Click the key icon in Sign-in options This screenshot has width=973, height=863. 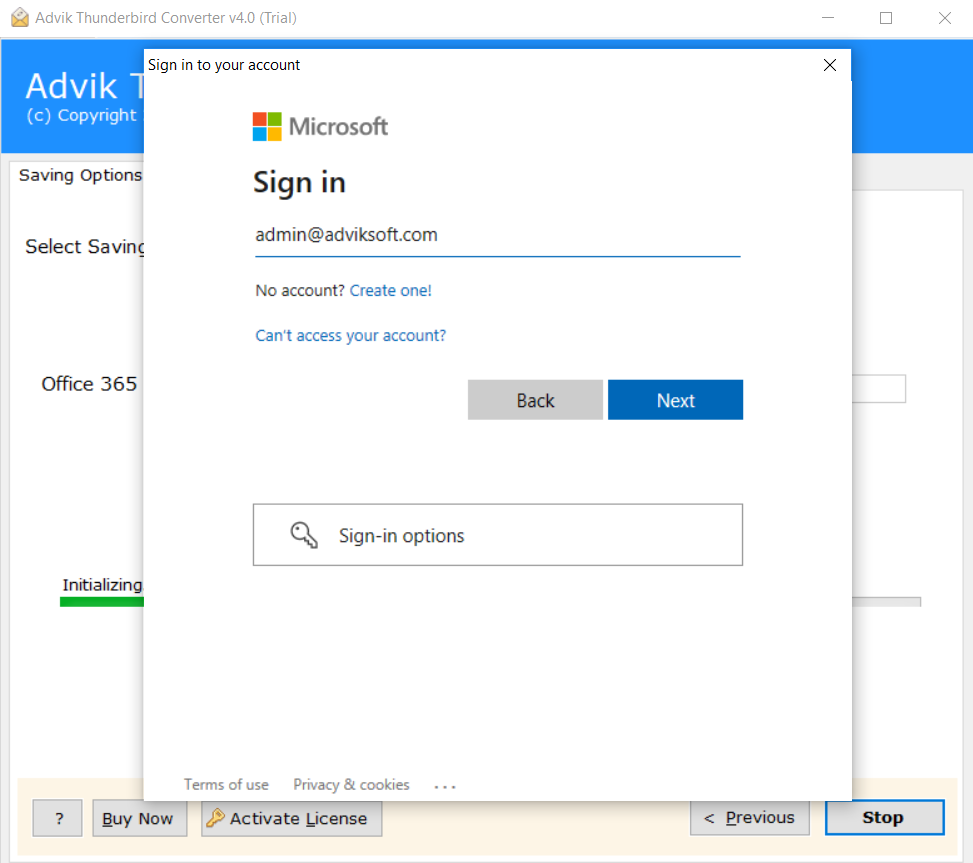tap(304, 535)
